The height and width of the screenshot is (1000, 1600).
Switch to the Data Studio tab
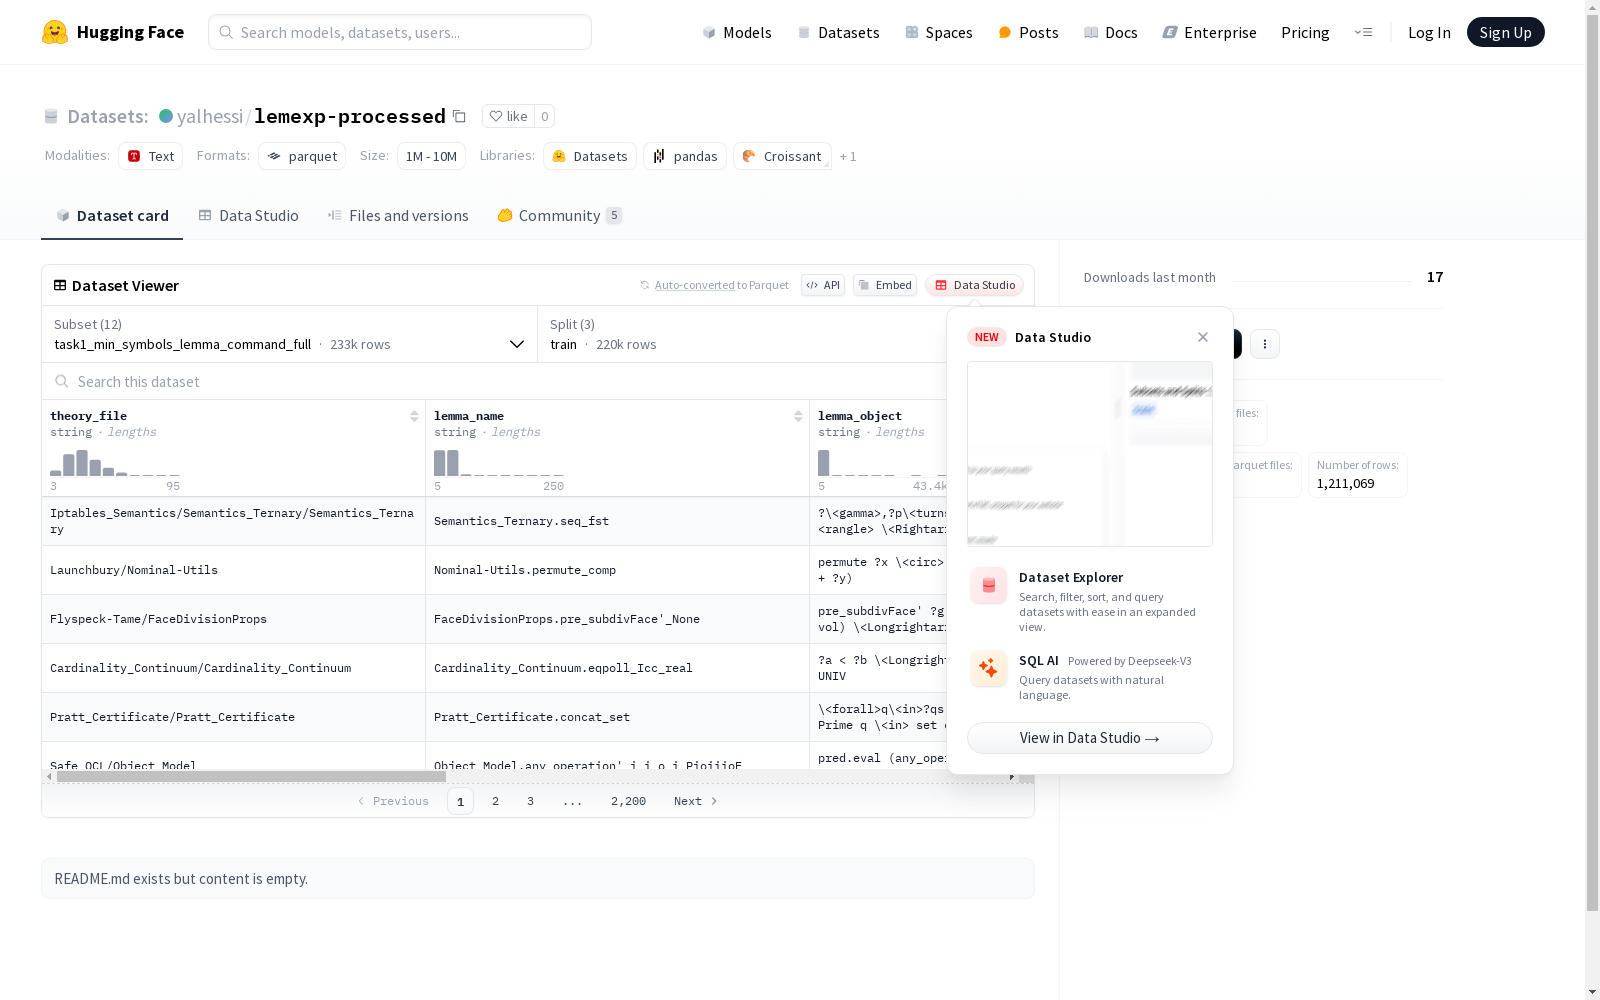249,216
